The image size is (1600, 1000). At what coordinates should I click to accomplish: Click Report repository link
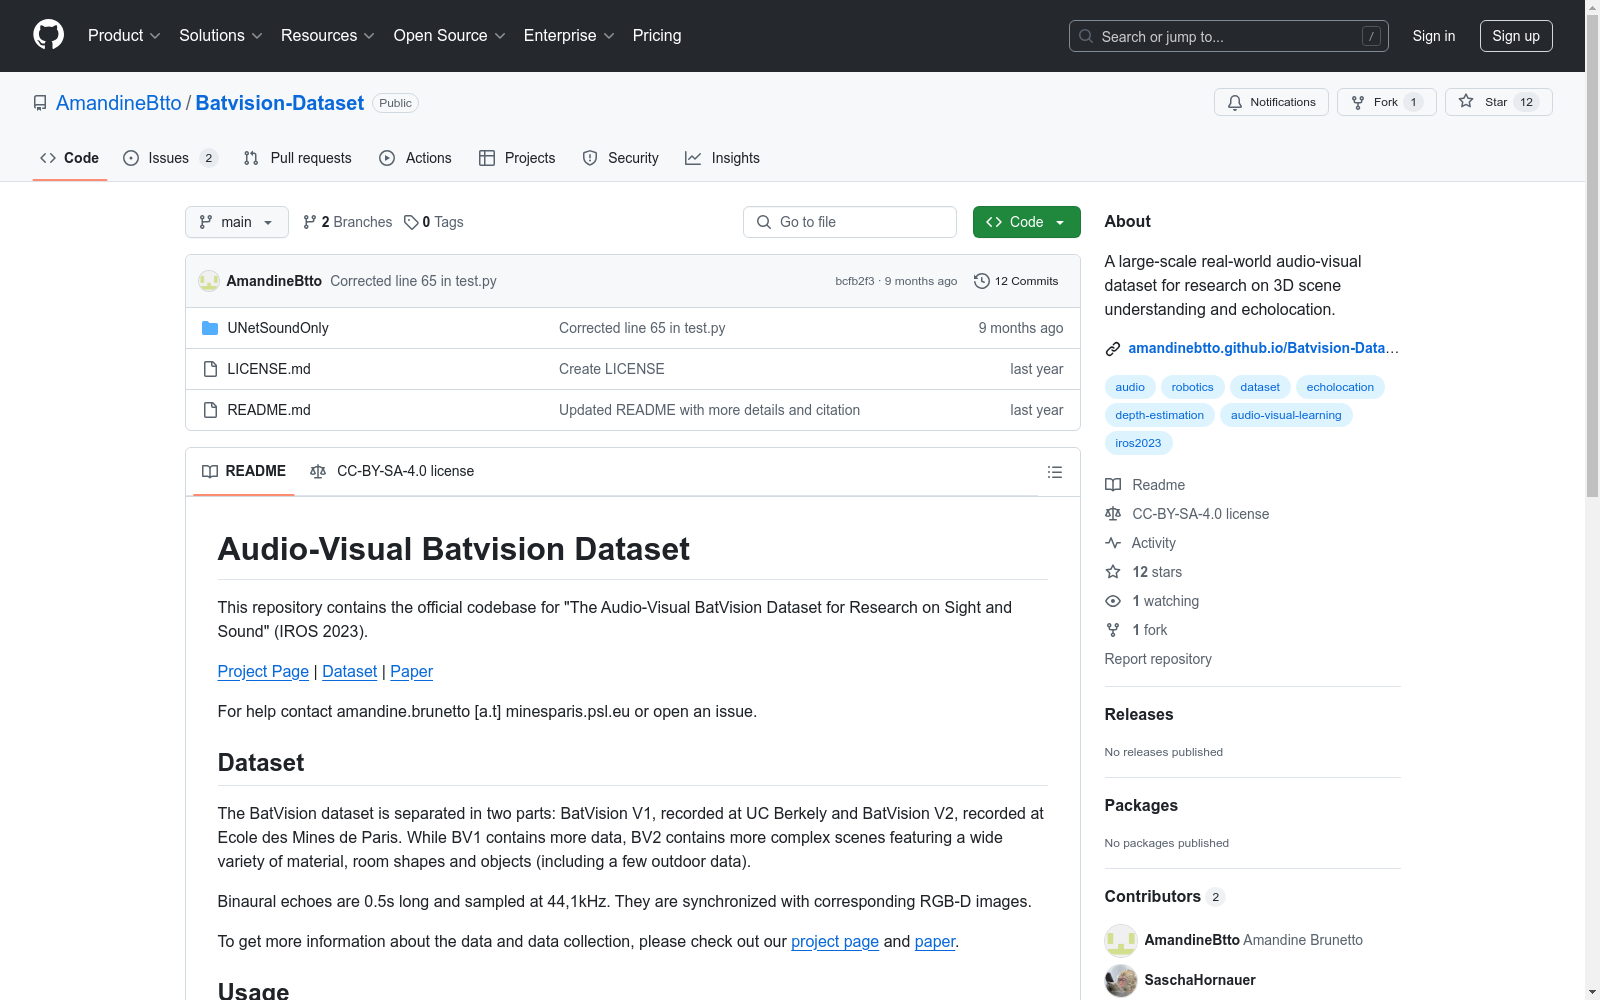tap(1158, 659)
